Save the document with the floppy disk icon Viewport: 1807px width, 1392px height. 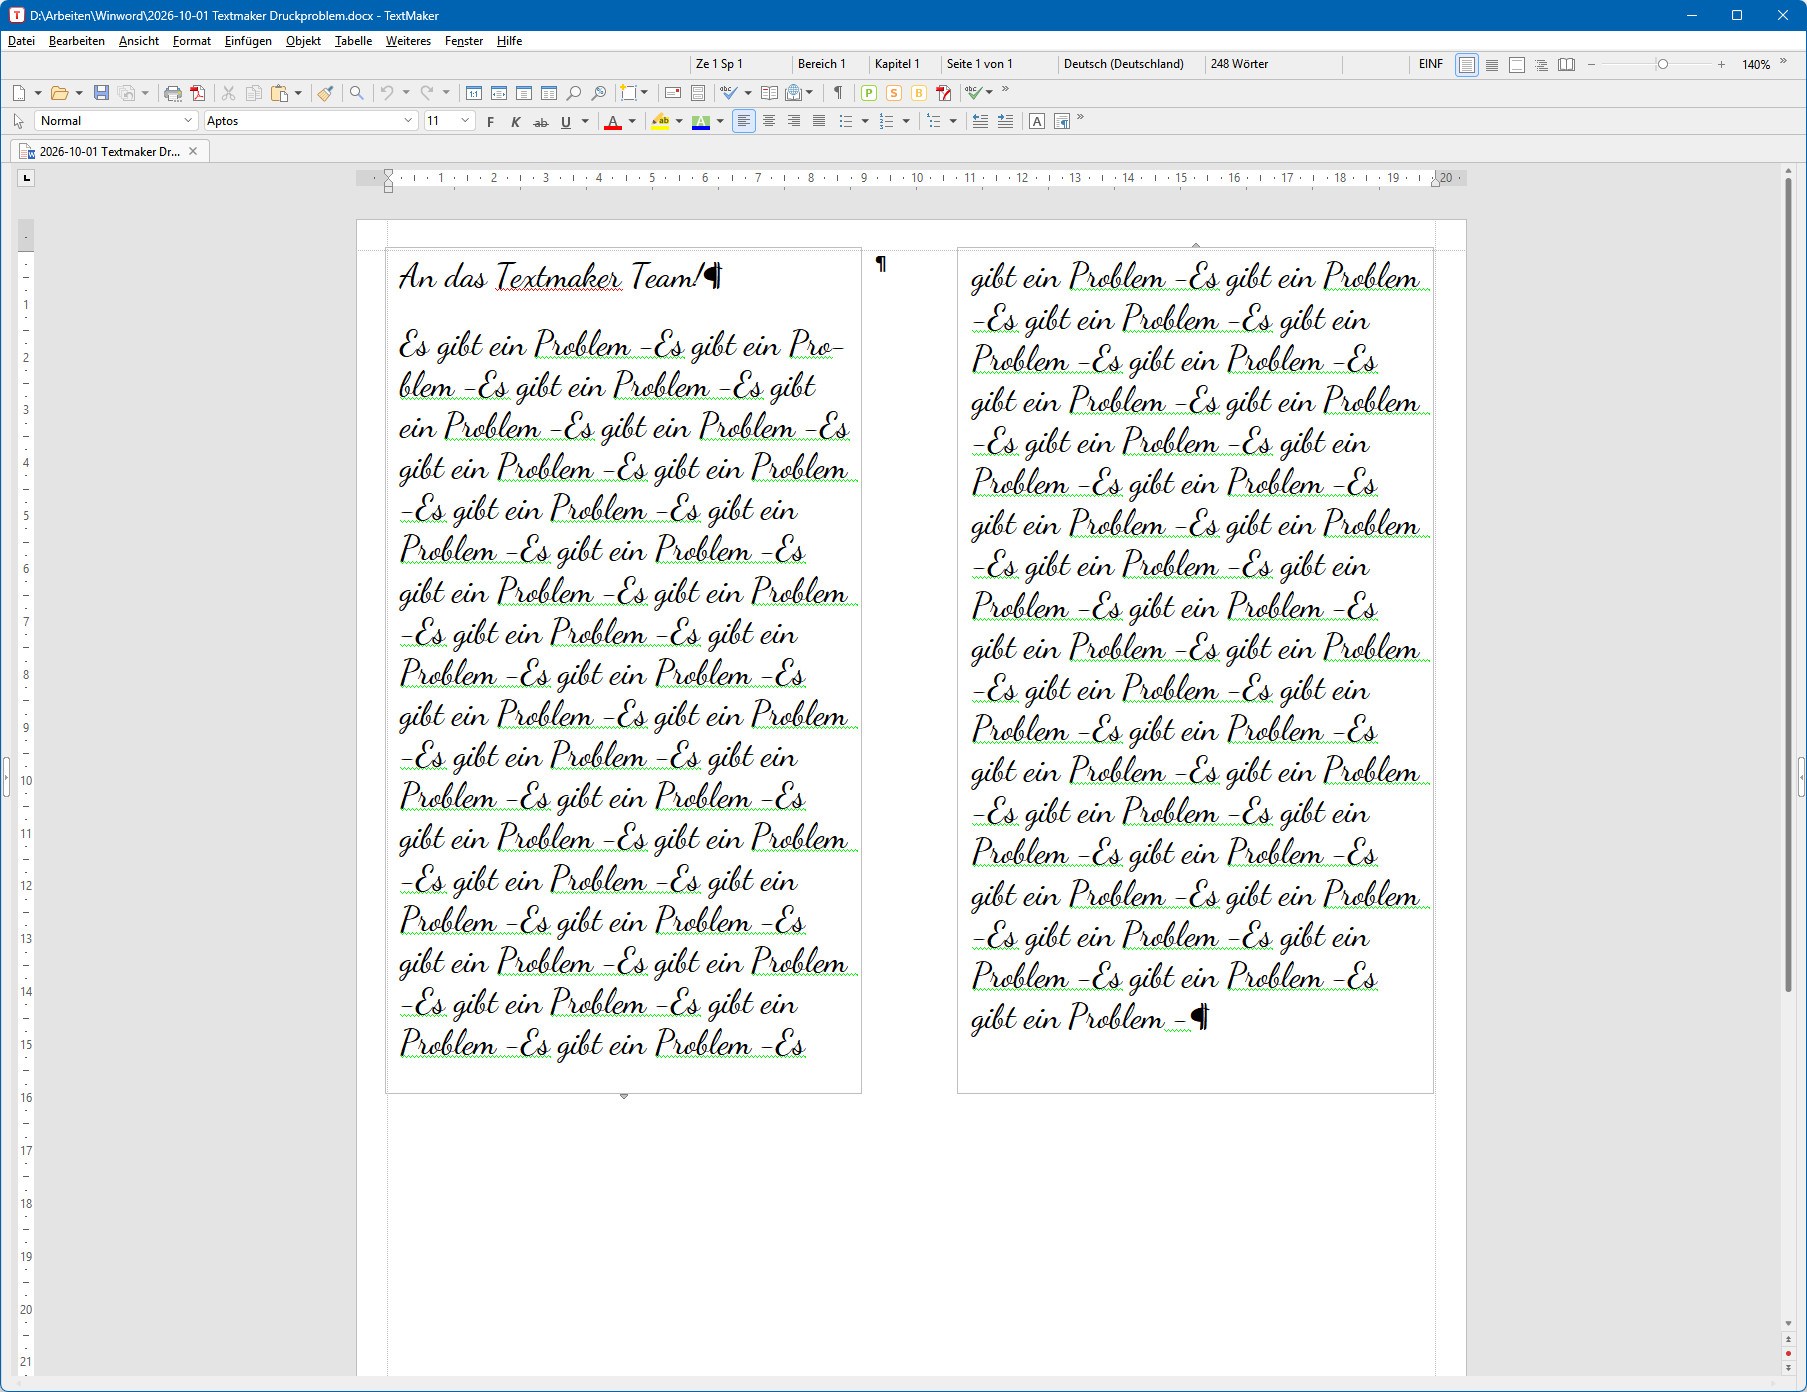tap(101, 93)
